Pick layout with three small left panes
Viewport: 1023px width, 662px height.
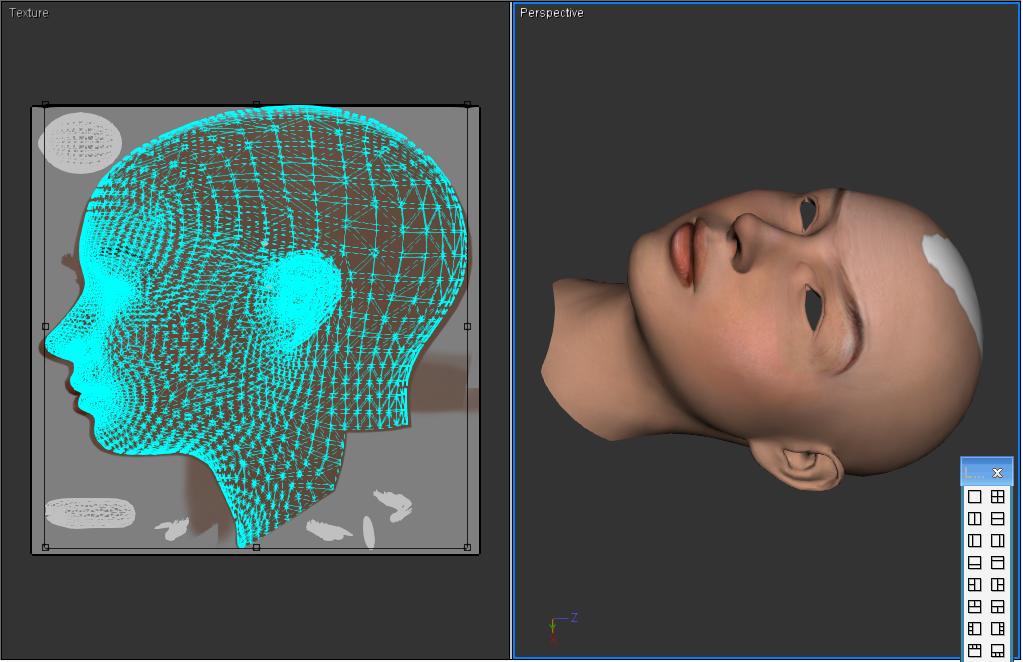[x=975, y=628]
